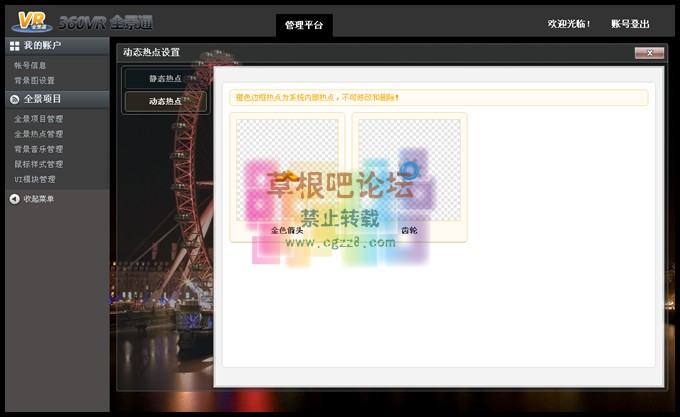Switch to the 静态热点 tab
This screenshot has width=680, height=417.
coord(166,78)
